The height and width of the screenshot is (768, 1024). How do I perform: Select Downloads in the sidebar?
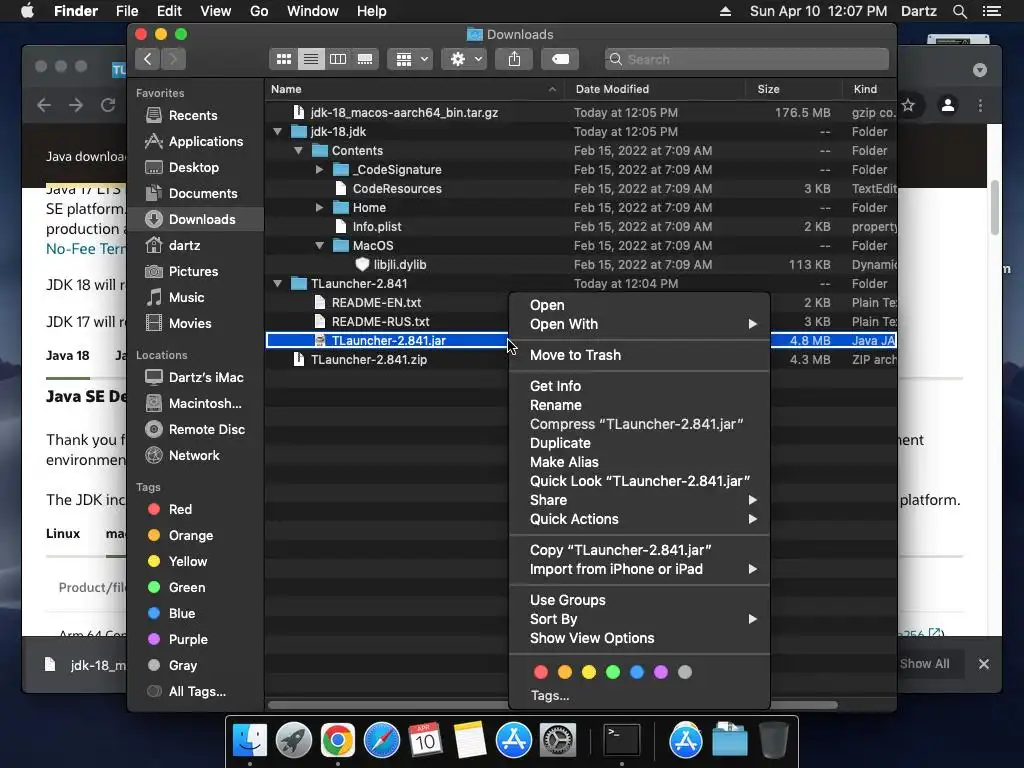pos(196,219)
